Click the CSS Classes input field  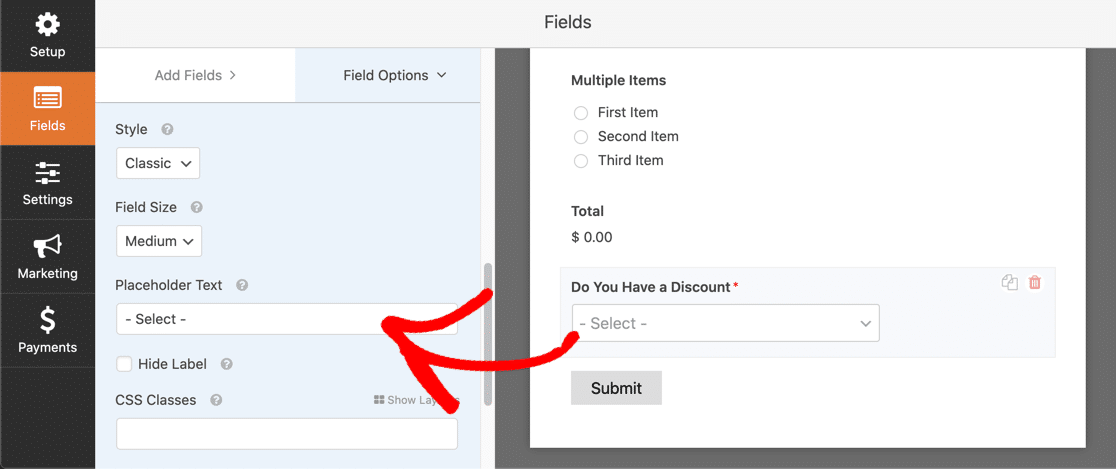pyautogui.click(x=287, y=434)
